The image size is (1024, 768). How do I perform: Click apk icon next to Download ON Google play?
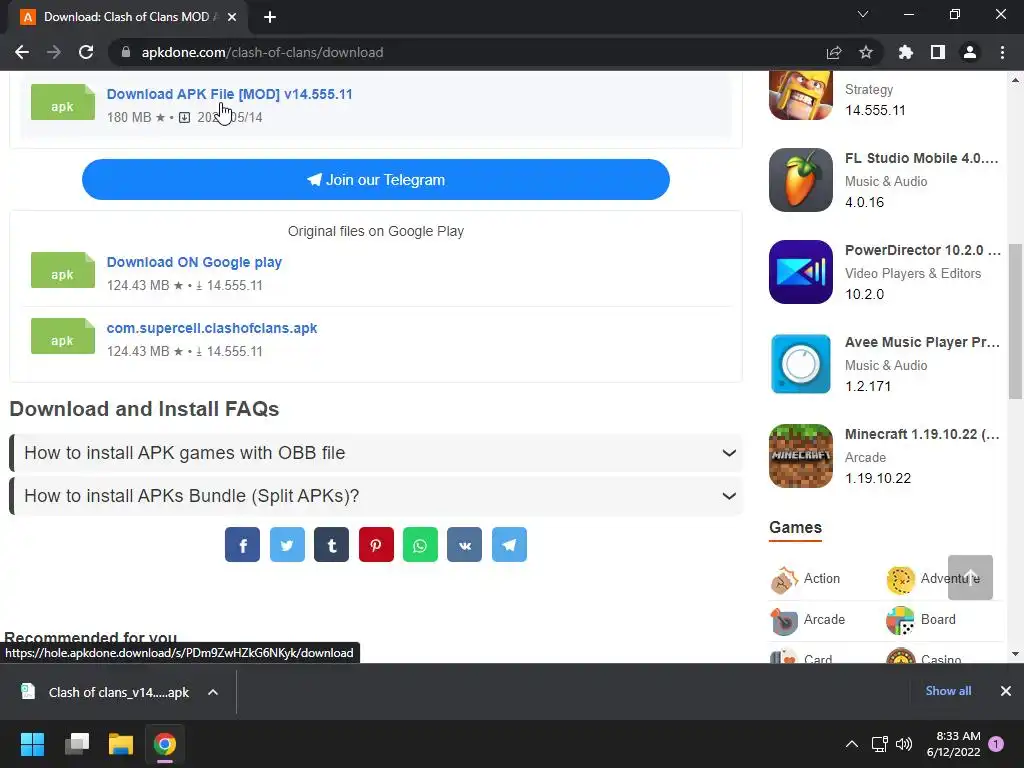click(63, 270)
